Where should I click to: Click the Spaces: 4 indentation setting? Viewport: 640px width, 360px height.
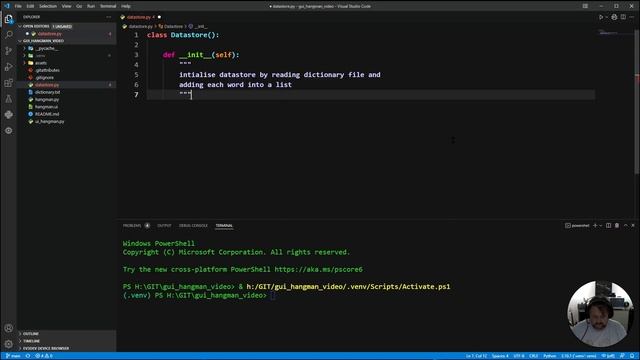(500, 356)
